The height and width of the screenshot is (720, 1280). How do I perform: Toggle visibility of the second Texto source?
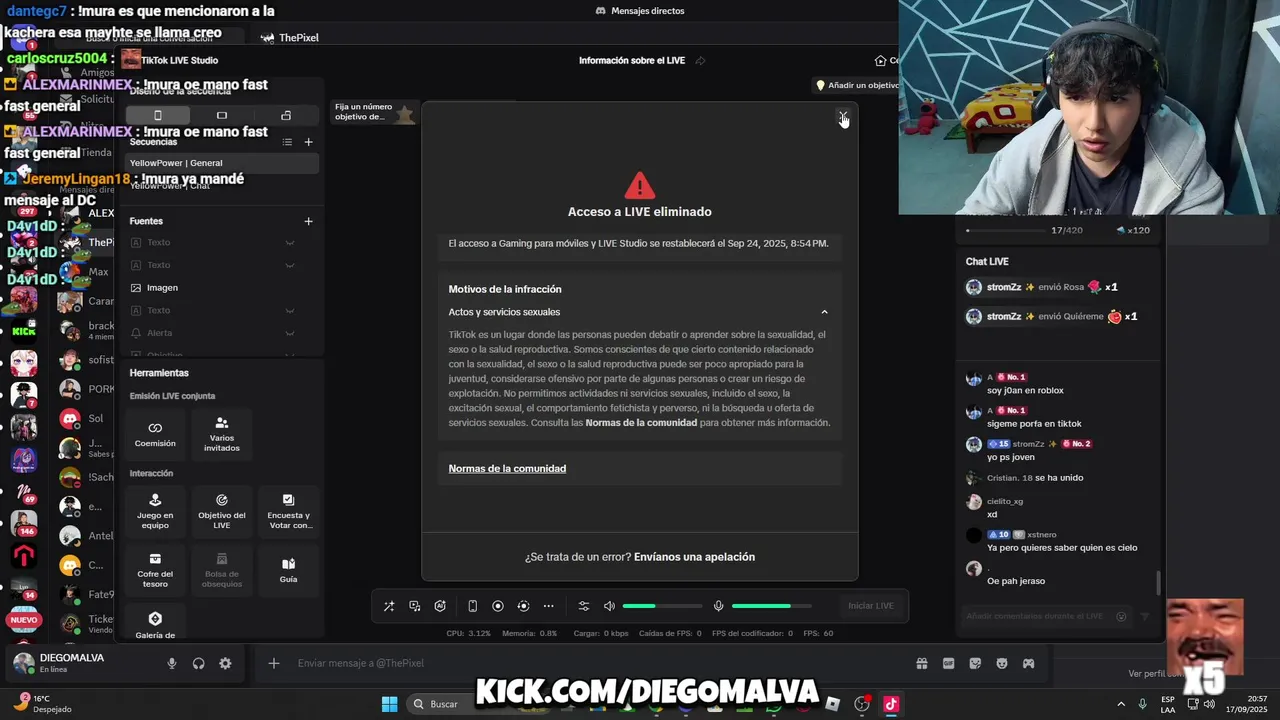(290, 265)
